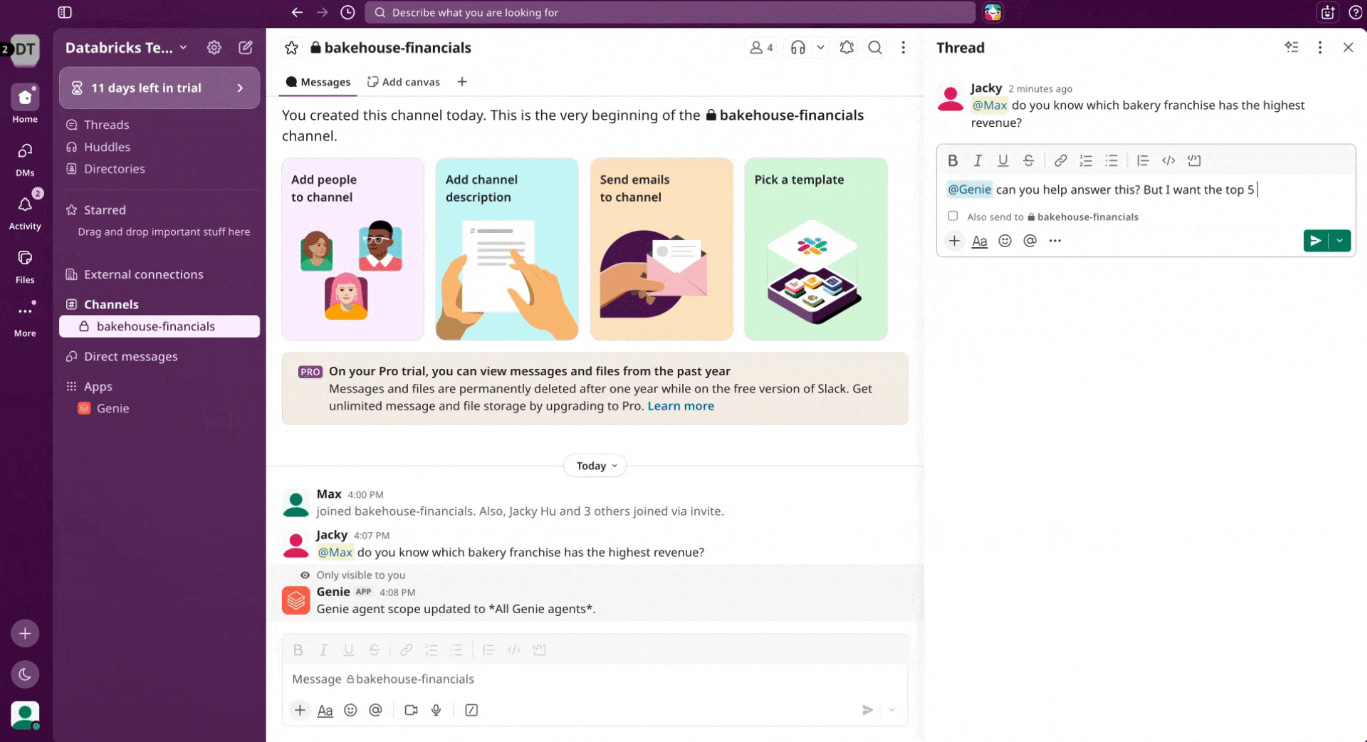The width and height of the screenshot is (1367, 742).
Task: Click the Learn more link
Action: [680, 406]
